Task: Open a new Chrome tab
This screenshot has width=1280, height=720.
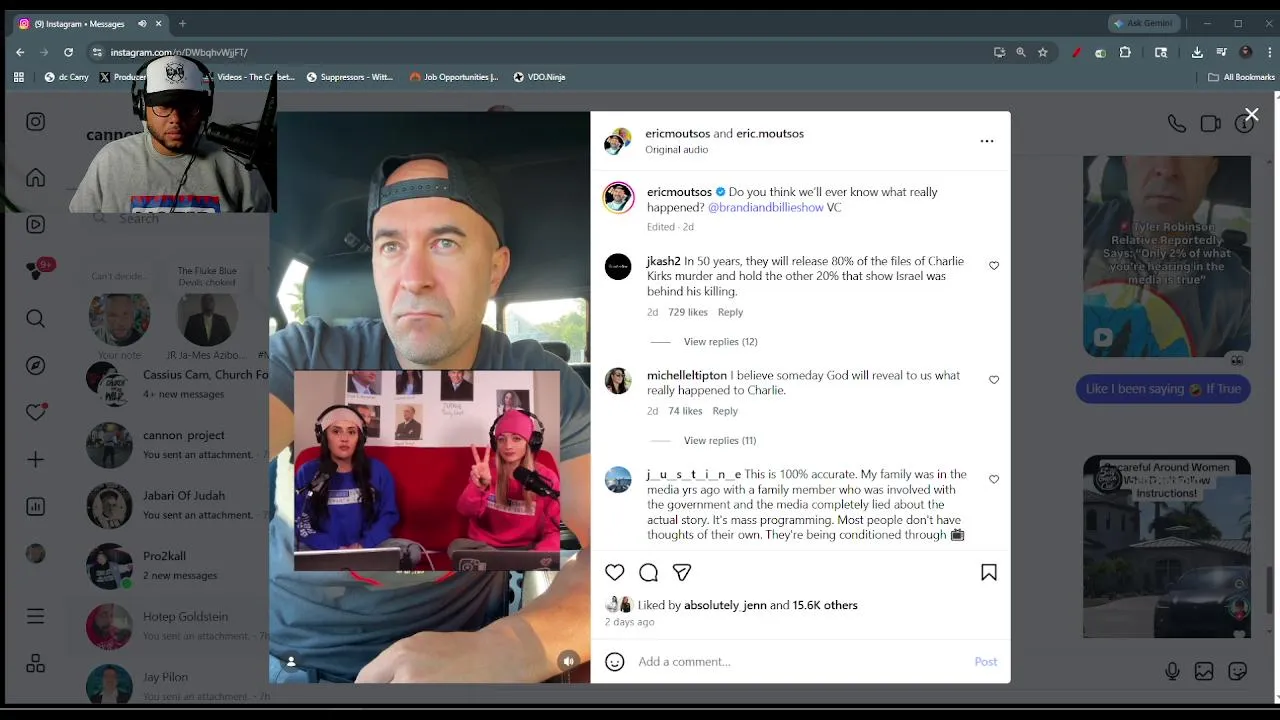Action: click(x=182, y=23)
